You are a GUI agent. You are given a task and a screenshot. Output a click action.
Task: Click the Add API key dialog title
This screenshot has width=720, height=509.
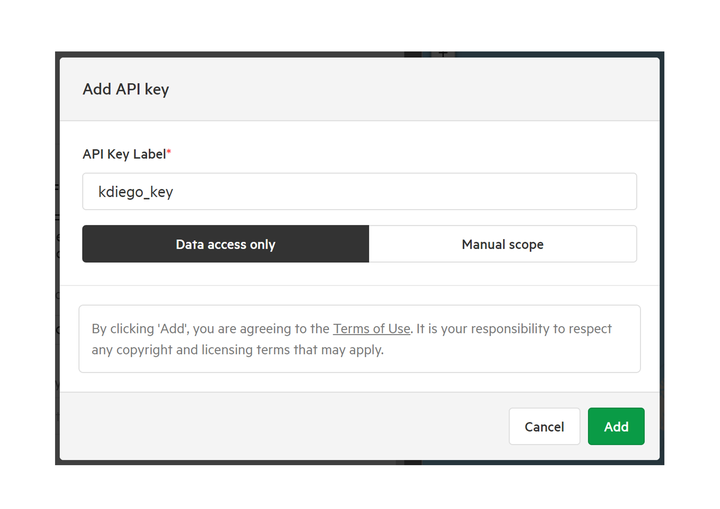126,89
